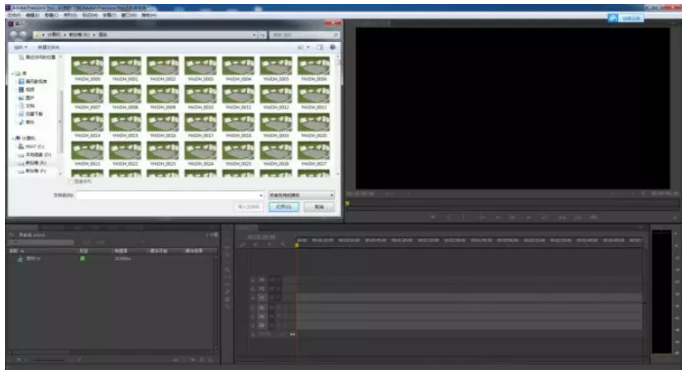Open the Organize dropdown in import dialog
The width and height of the screenshot is (690, 375).
pos(20,47)
